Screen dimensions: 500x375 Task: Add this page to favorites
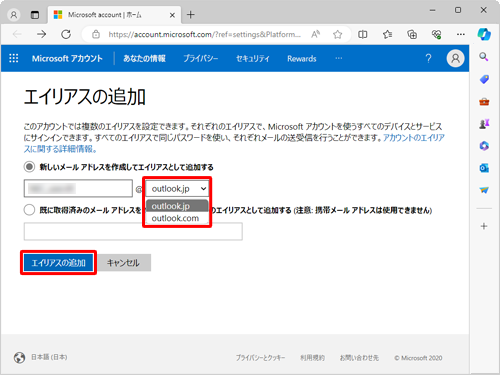[x=337, y=34]
